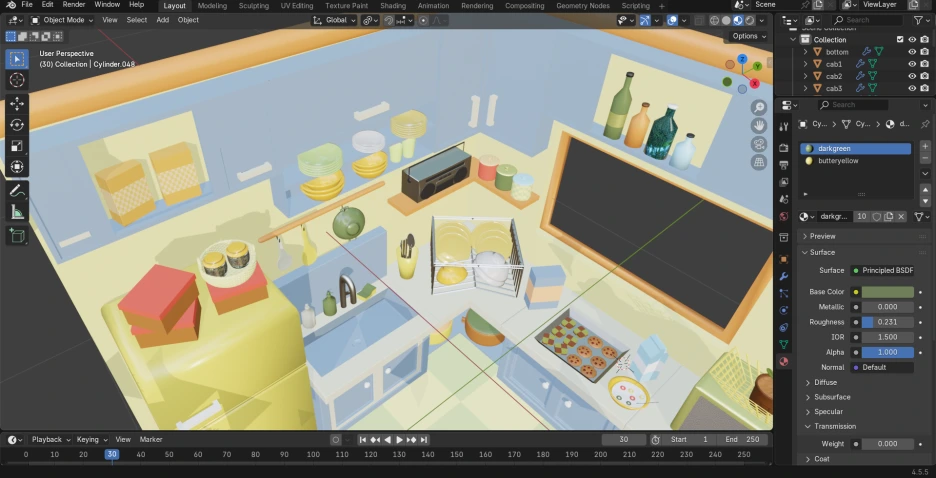Viewport: 936px width, 478px height.
Task: Toggle X-ray view
Action: [x=700, y=20]
